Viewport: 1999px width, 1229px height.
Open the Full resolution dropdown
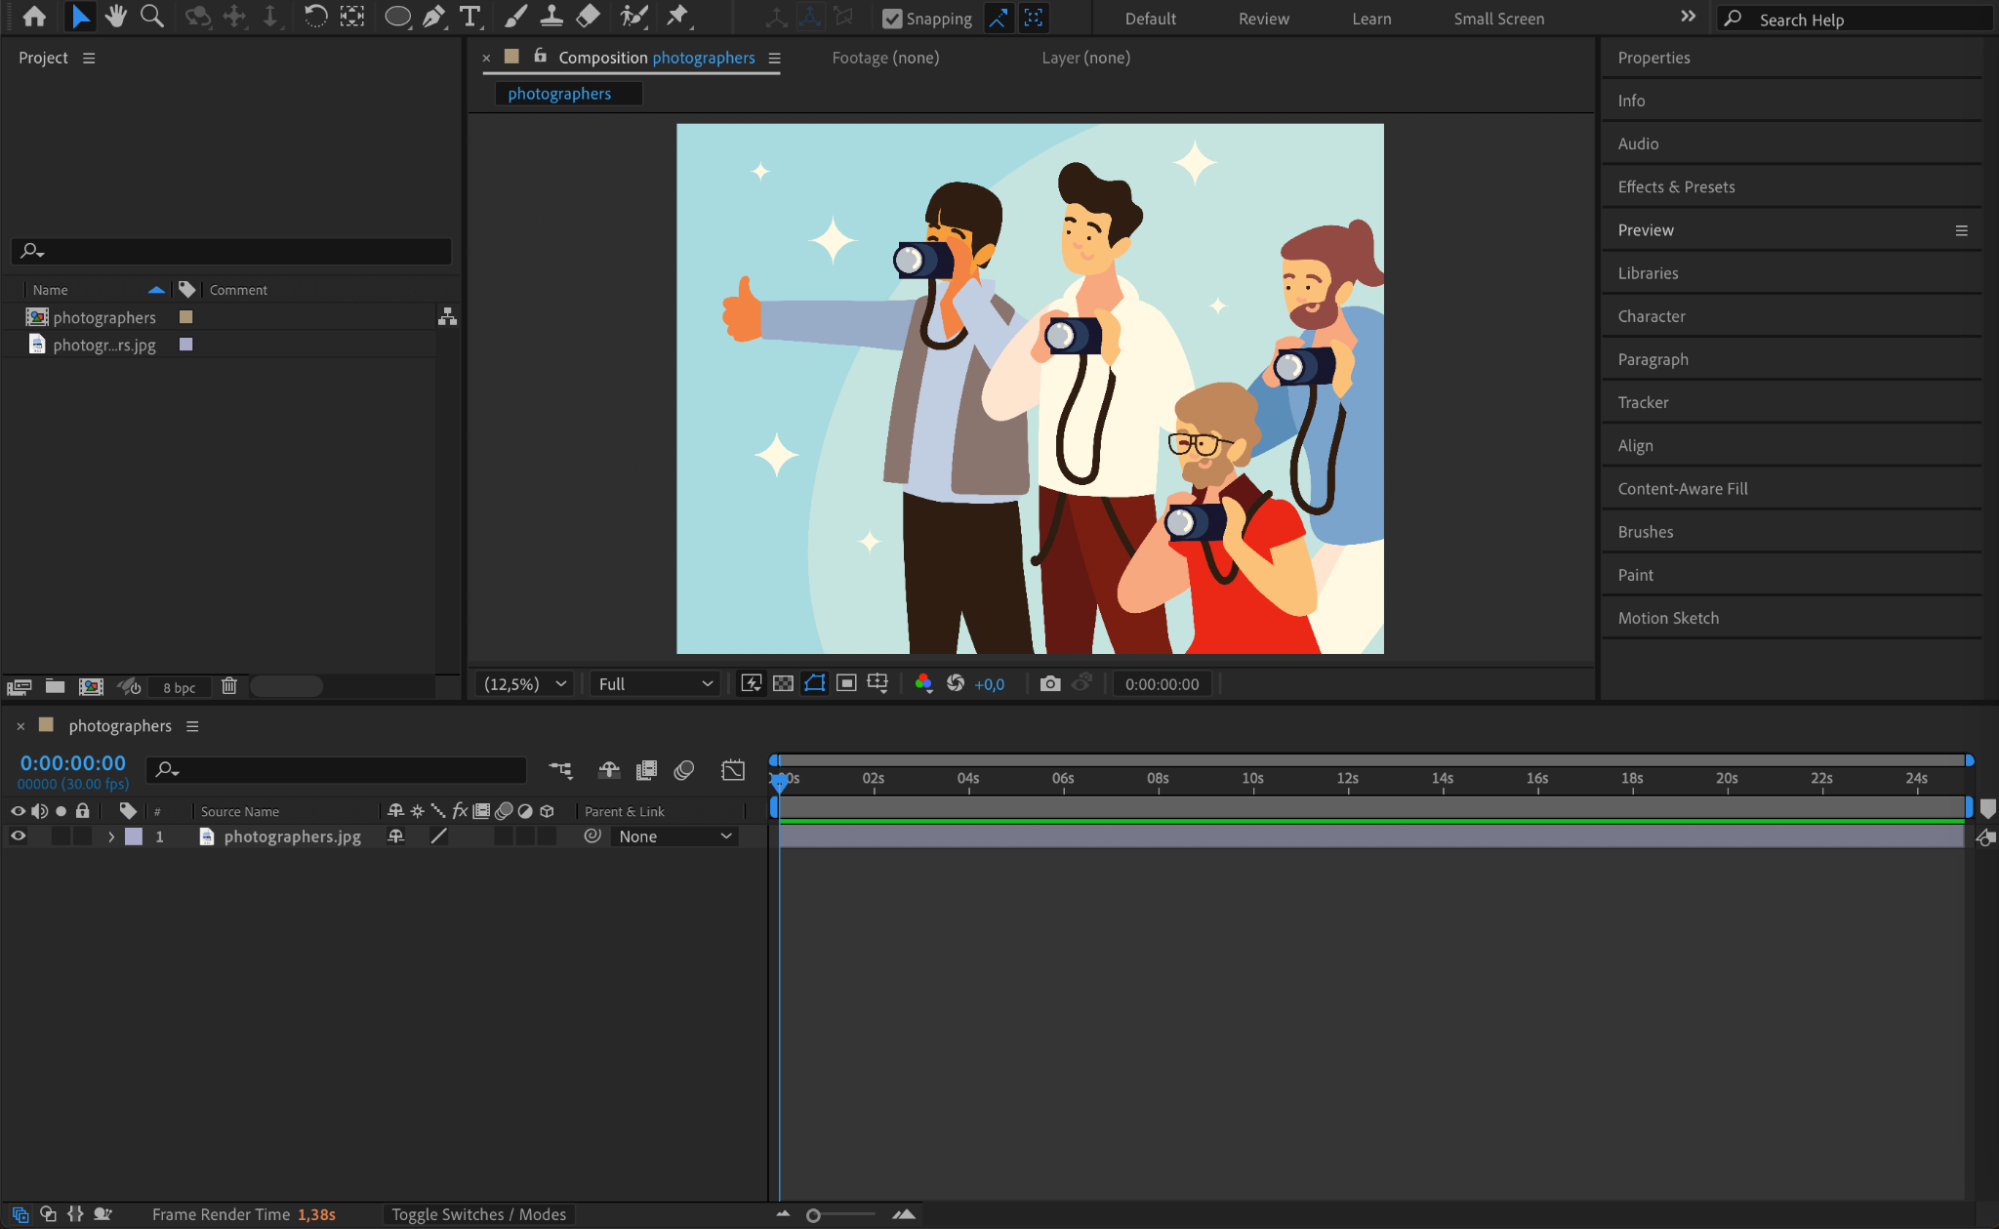(x=655, y=684)
